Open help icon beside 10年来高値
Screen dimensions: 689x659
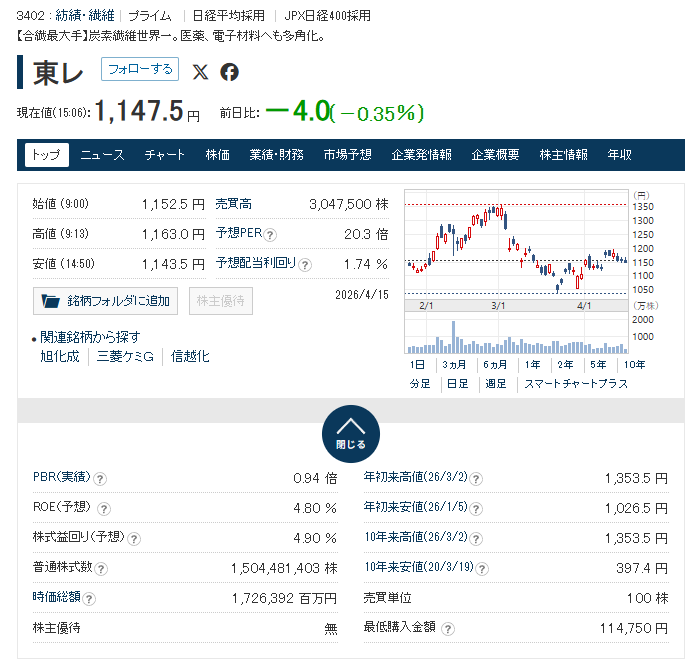tap(476, 539)
